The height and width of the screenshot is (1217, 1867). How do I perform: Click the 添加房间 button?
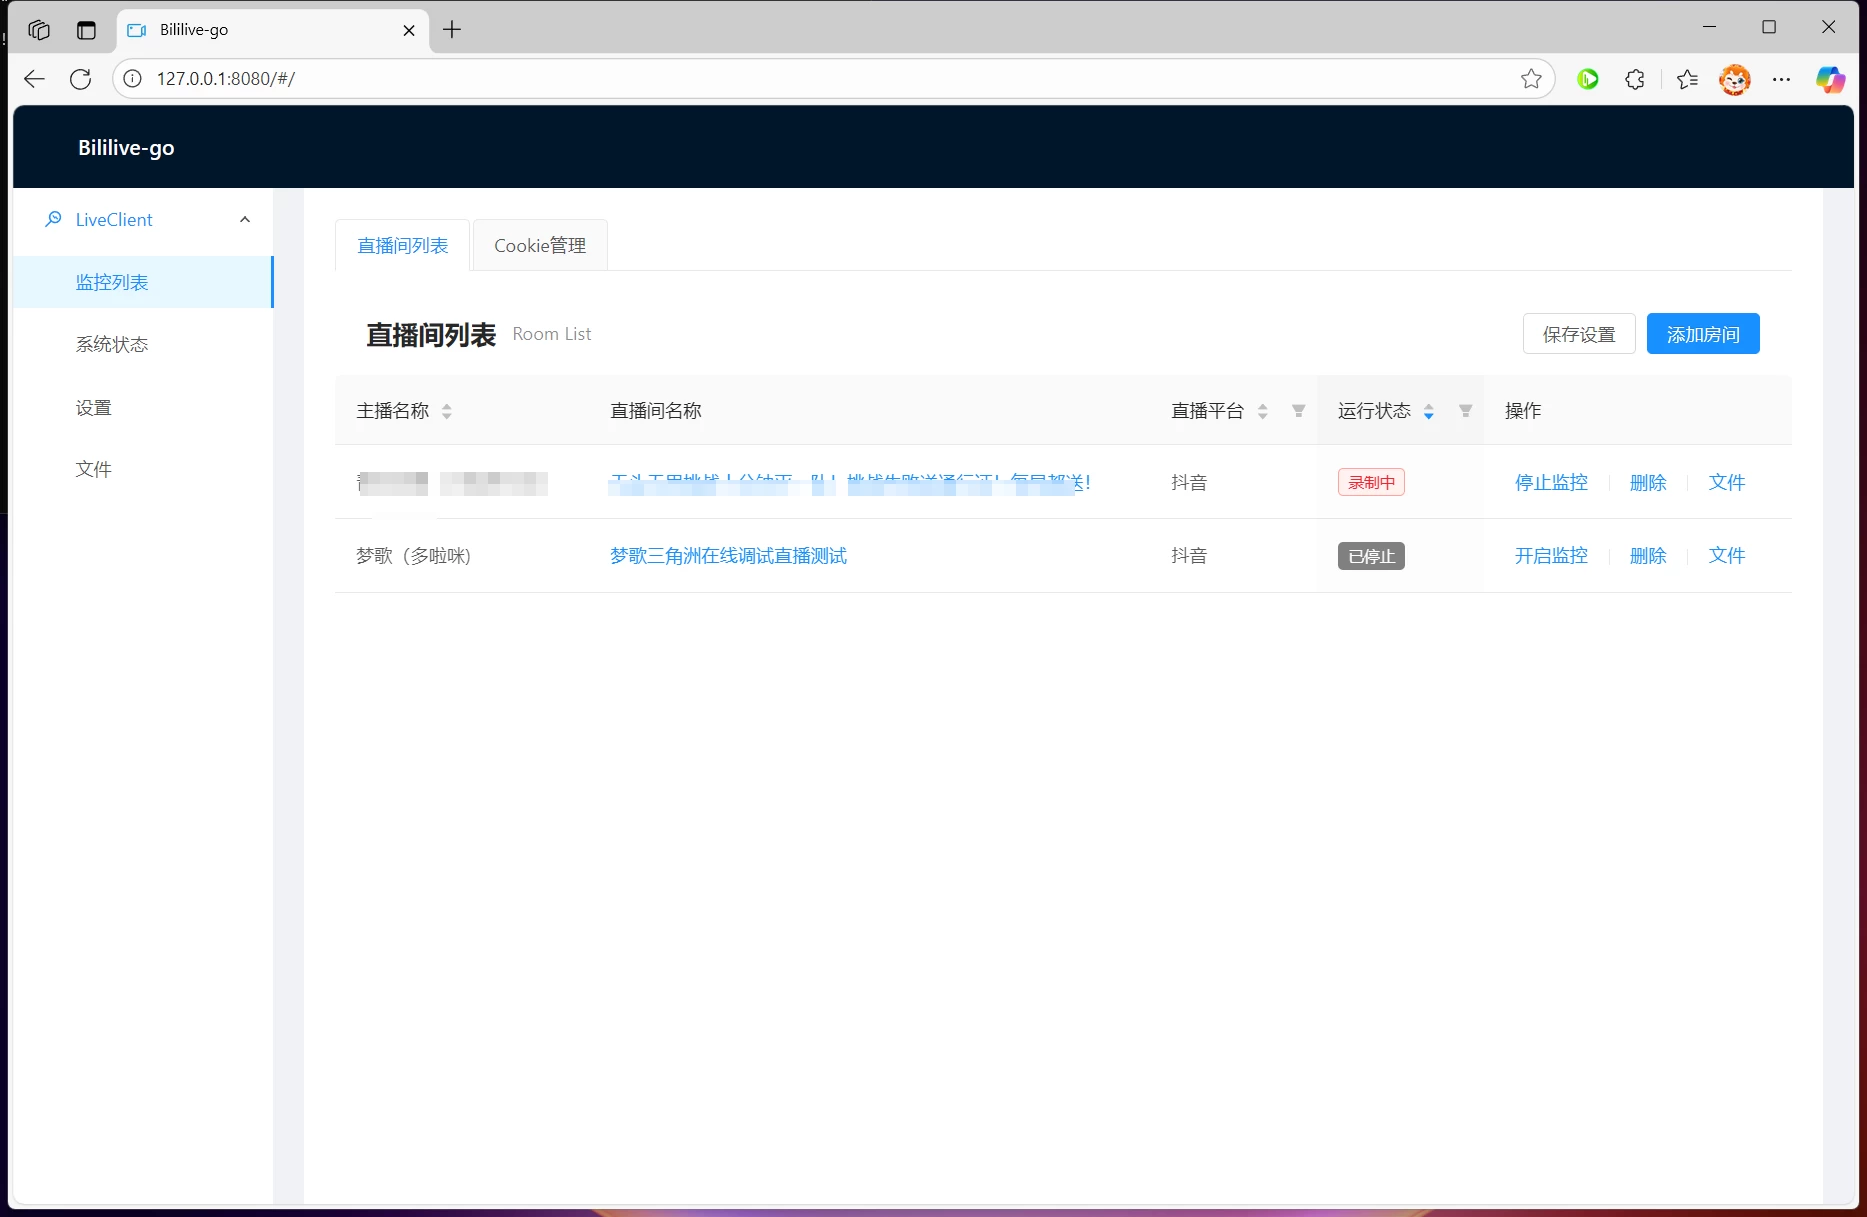point(1703,333)
